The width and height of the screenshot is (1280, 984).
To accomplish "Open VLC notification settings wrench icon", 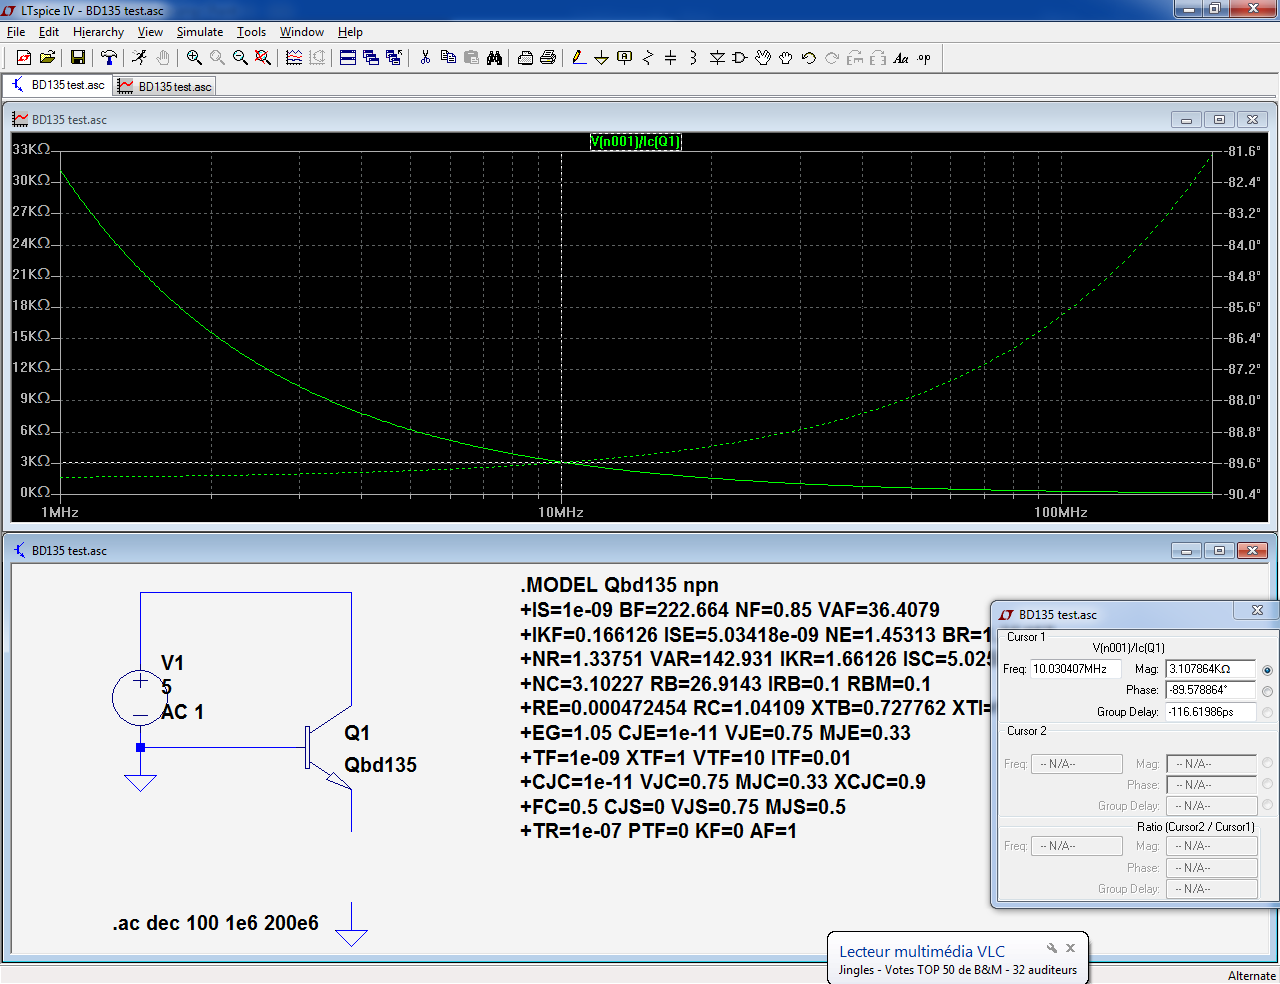I will (x=1052, y=948).
